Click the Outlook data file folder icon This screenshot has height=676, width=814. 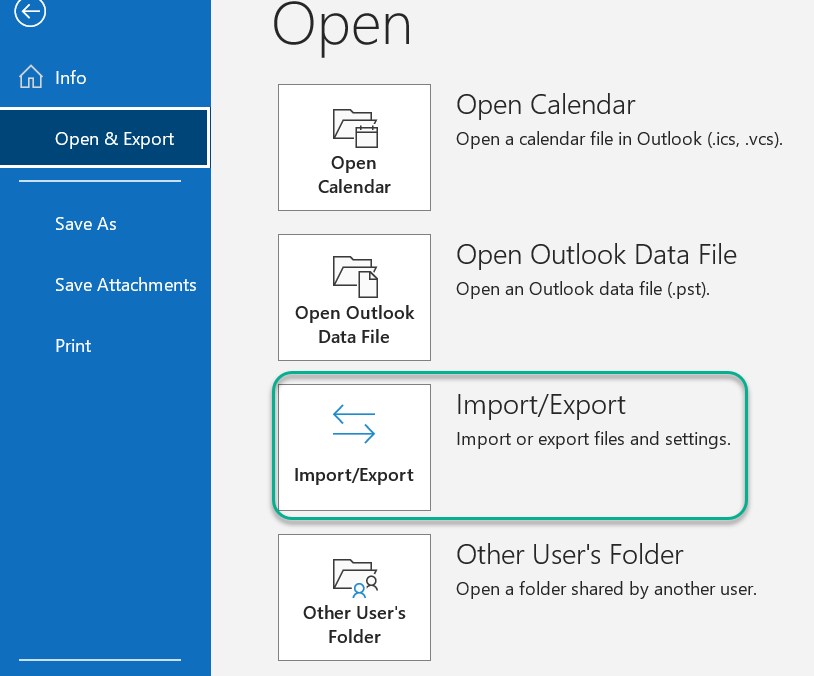coord(354,276)
